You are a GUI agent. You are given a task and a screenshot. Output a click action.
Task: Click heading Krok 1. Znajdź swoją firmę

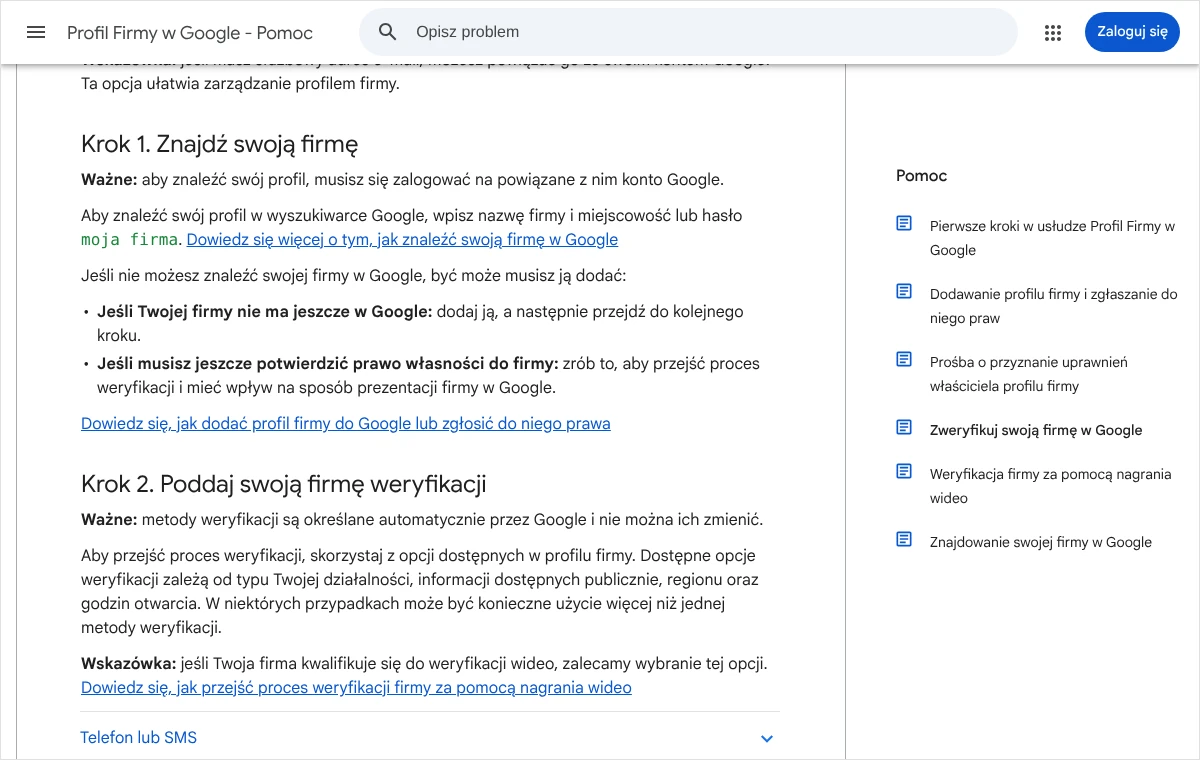pos(220,144)
